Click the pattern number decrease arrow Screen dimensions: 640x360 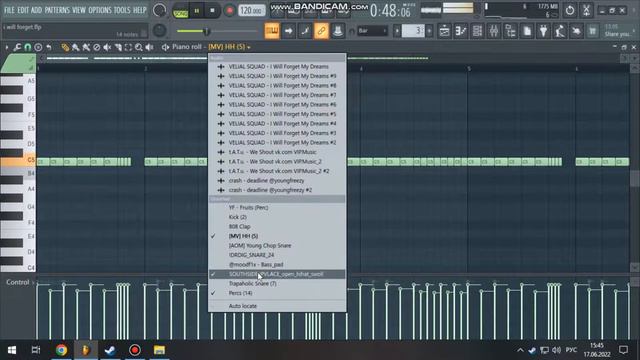[397, 31]
